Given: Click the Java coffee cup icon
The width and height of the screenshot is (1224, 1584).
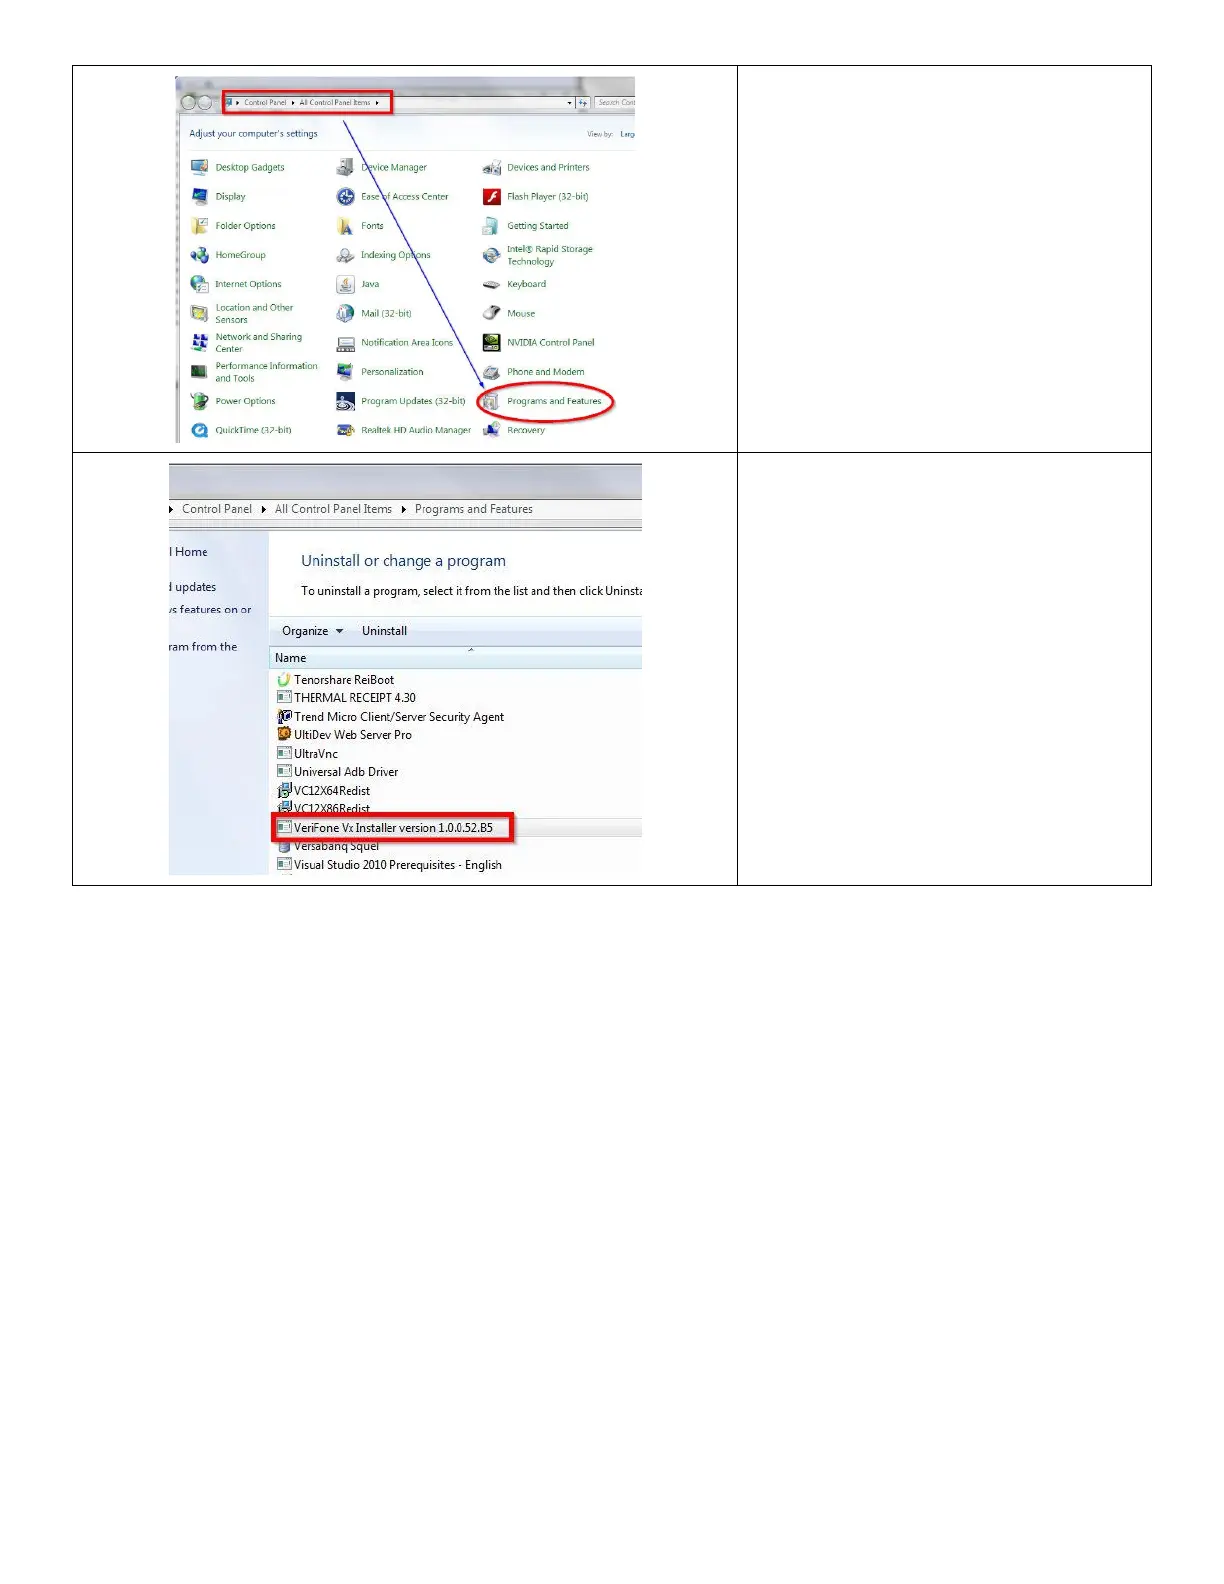Looking at the screenshot, I should [x=345, y=284].
